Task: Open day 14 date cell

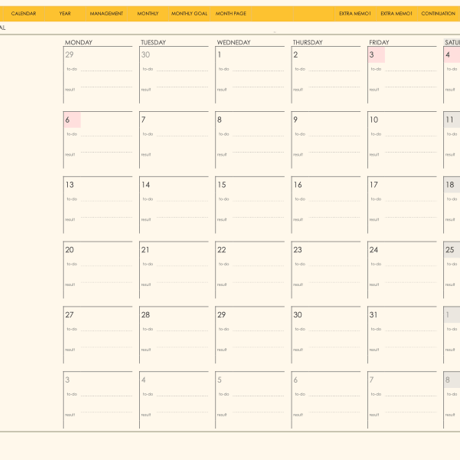Action: [x=146, y=185]
